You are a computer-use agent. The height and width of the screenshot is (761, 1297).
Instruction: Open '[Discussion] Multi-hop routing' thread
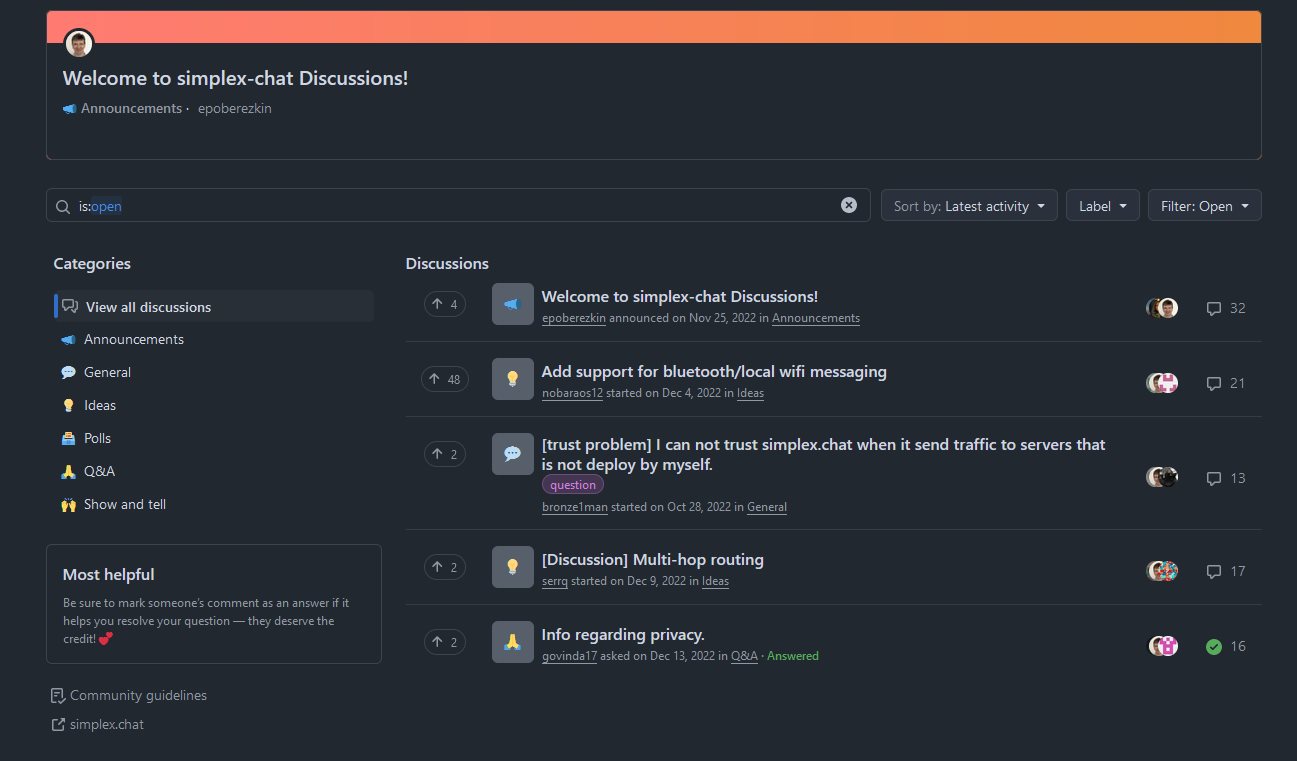pos(652,559)
